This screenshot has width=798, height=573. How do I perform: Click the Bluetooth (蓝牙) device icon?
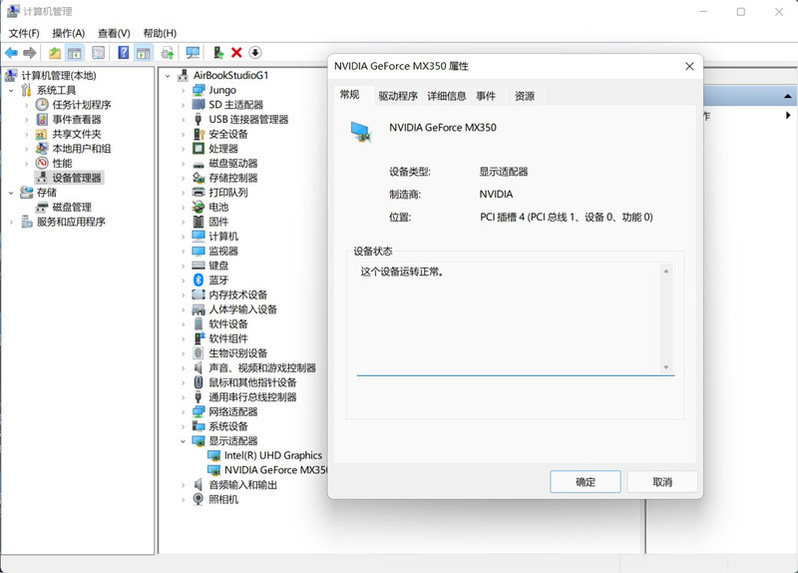tap(198, 280)
